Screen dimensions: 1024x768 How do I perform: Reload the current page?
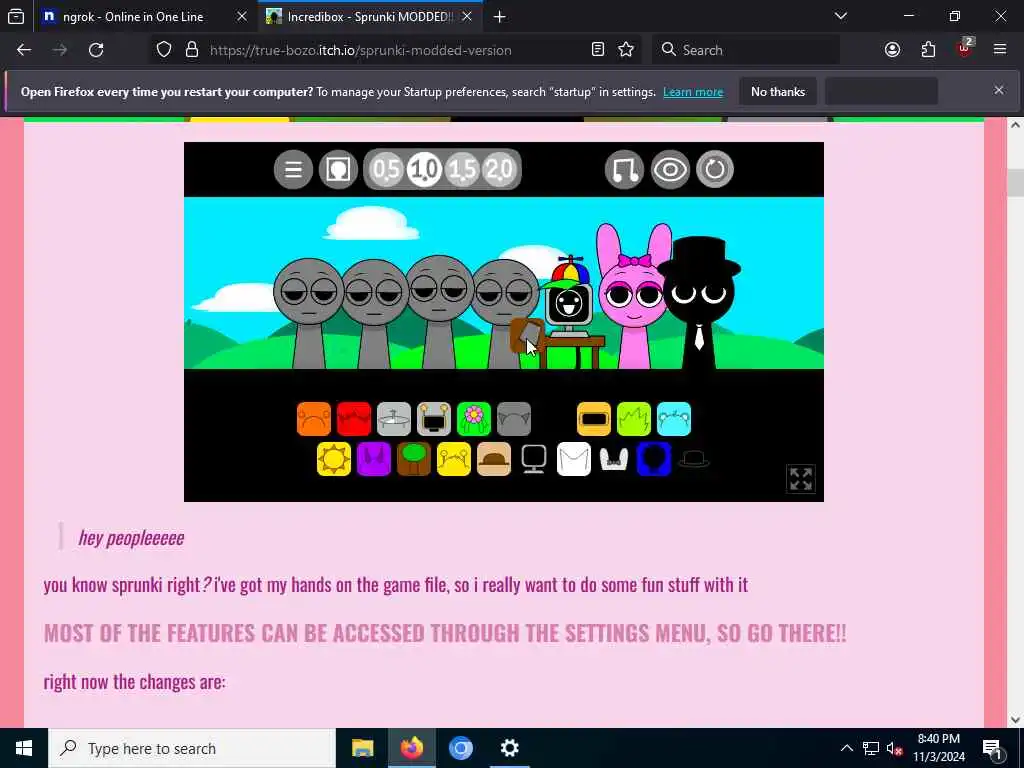coord(96,50)
